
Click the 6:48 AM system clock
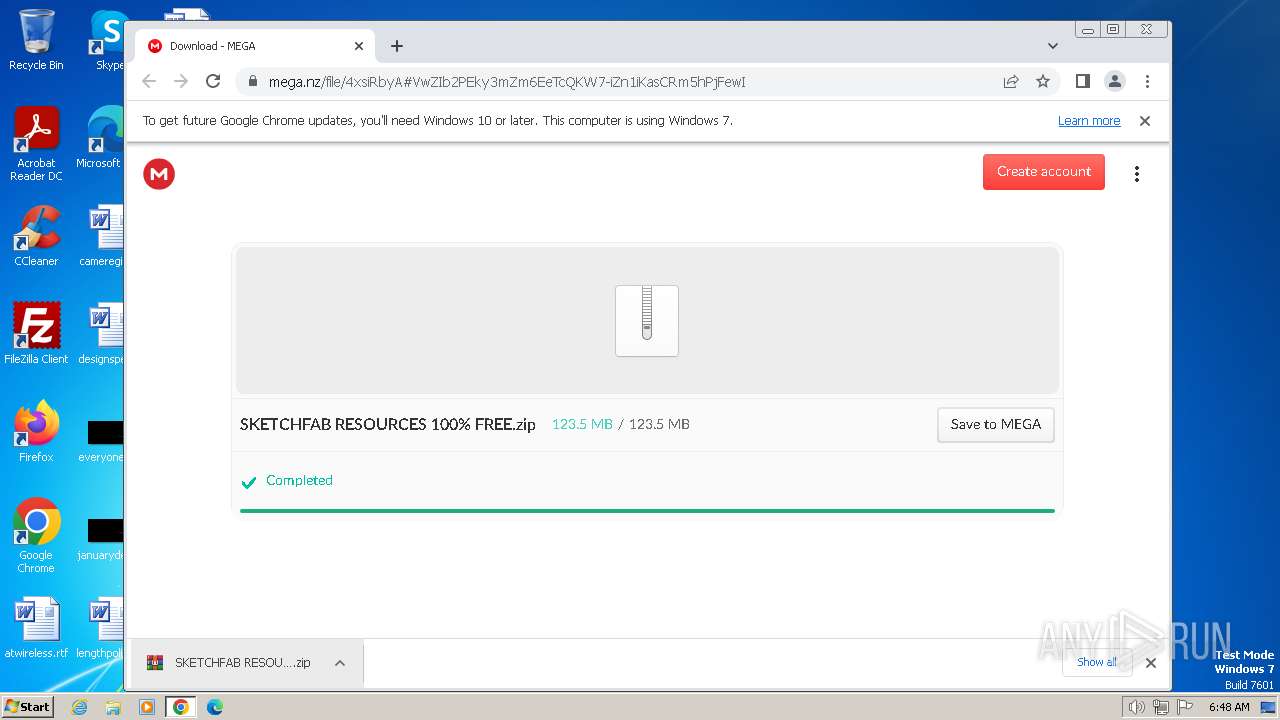point(1229,707)
